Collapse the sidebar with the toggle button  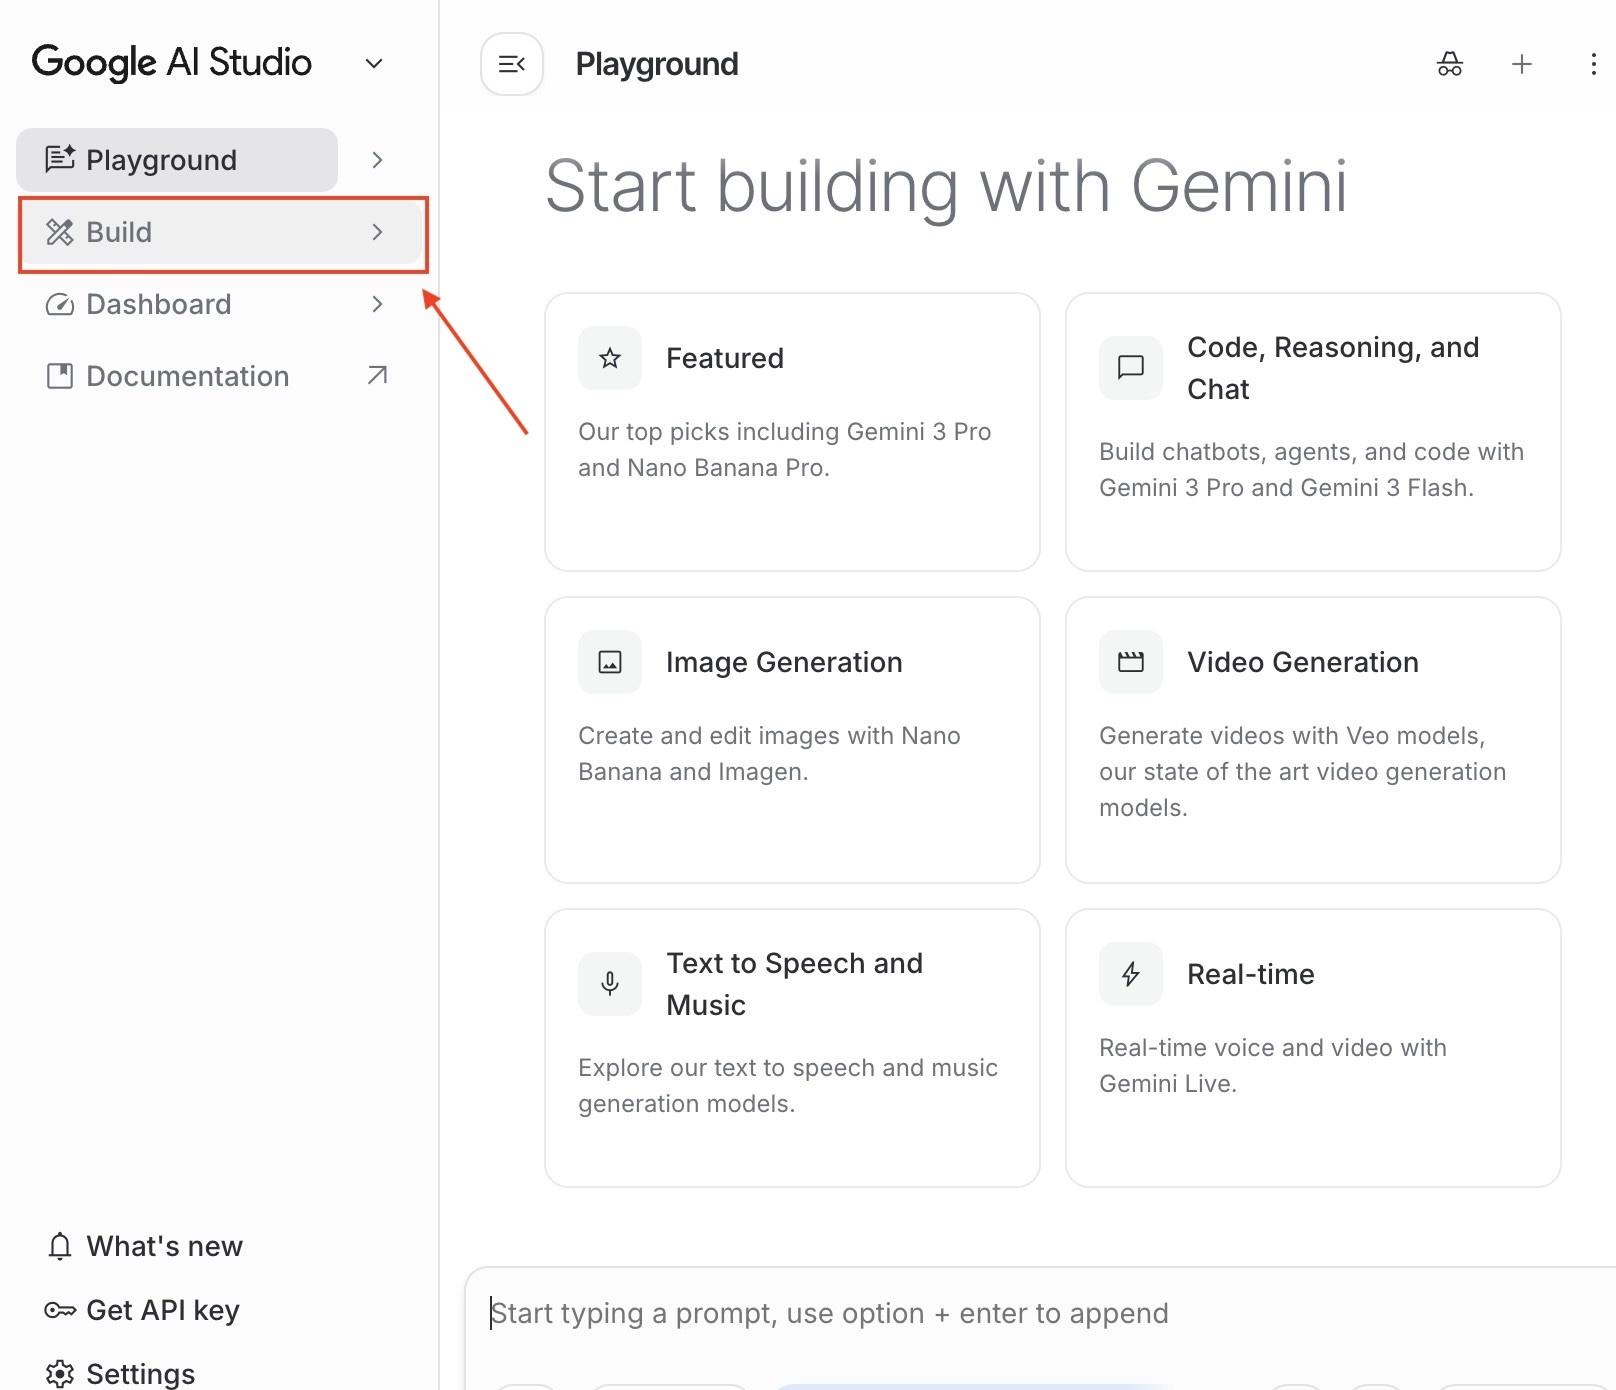512,64
